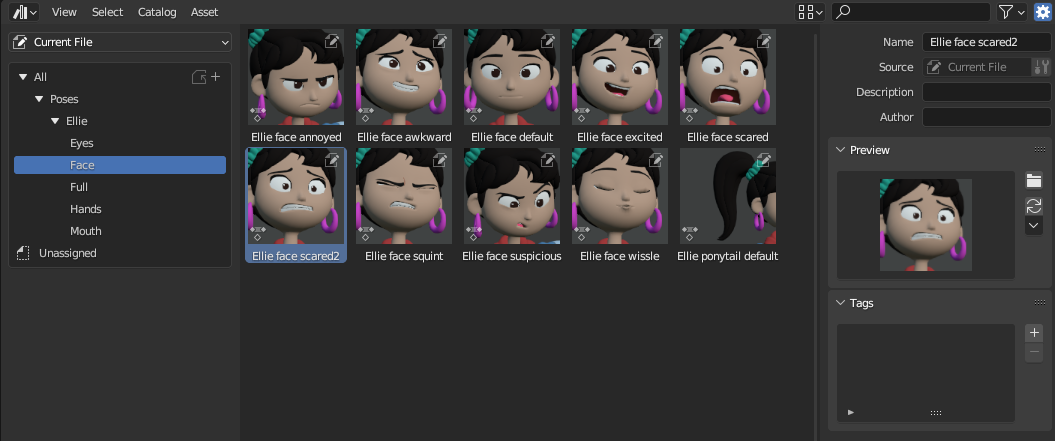Click edit icon on Ellie face scared
This screenshot has height=441, width=1055.
(x=763, y=41)
